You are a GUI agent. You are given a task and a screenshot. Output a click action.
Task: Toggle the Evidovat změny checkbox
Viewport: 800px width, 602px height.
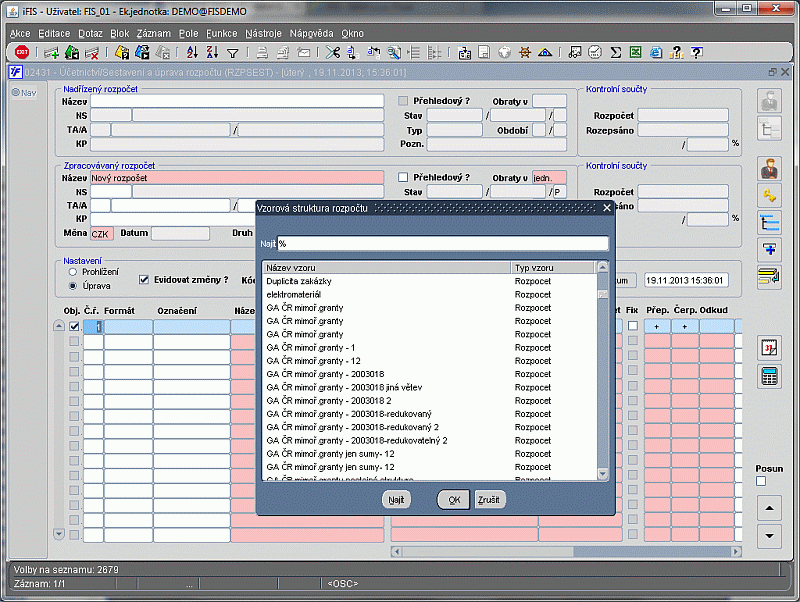click(x=144, y=280)
